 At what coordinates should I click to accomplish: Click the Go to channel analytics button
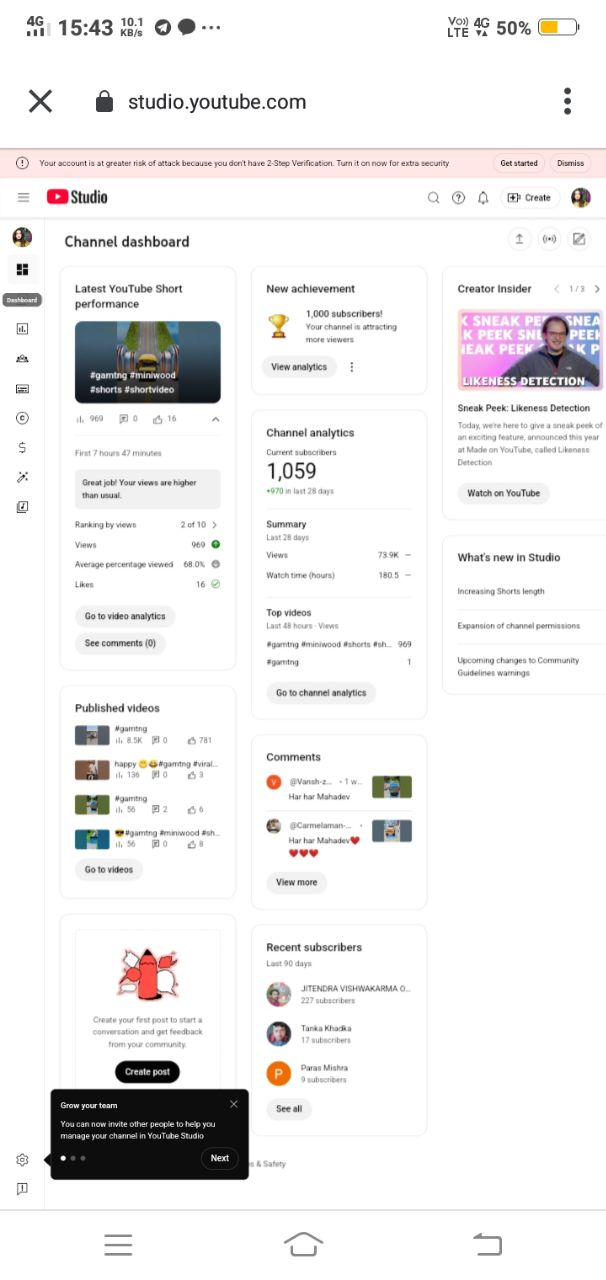pos(321,692)
